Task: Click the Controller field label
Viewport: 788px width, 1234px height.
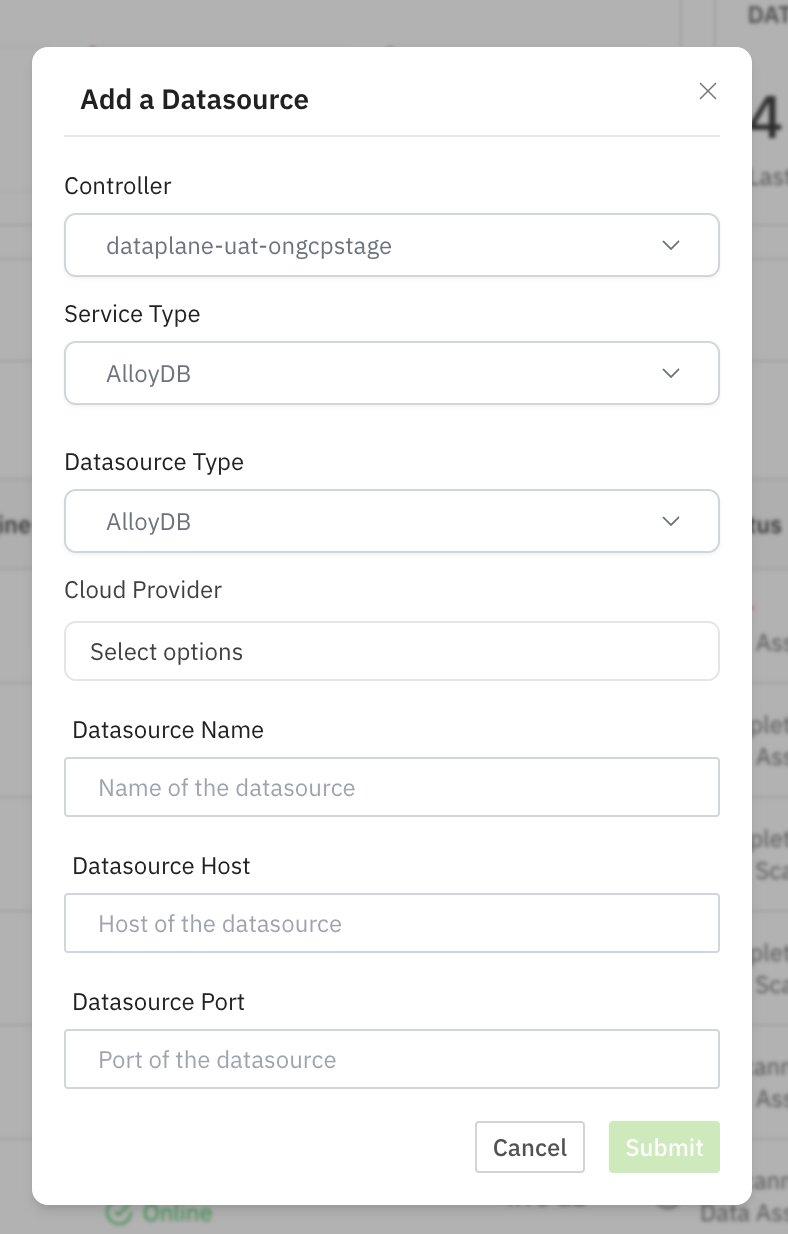Action: [118, 186]
